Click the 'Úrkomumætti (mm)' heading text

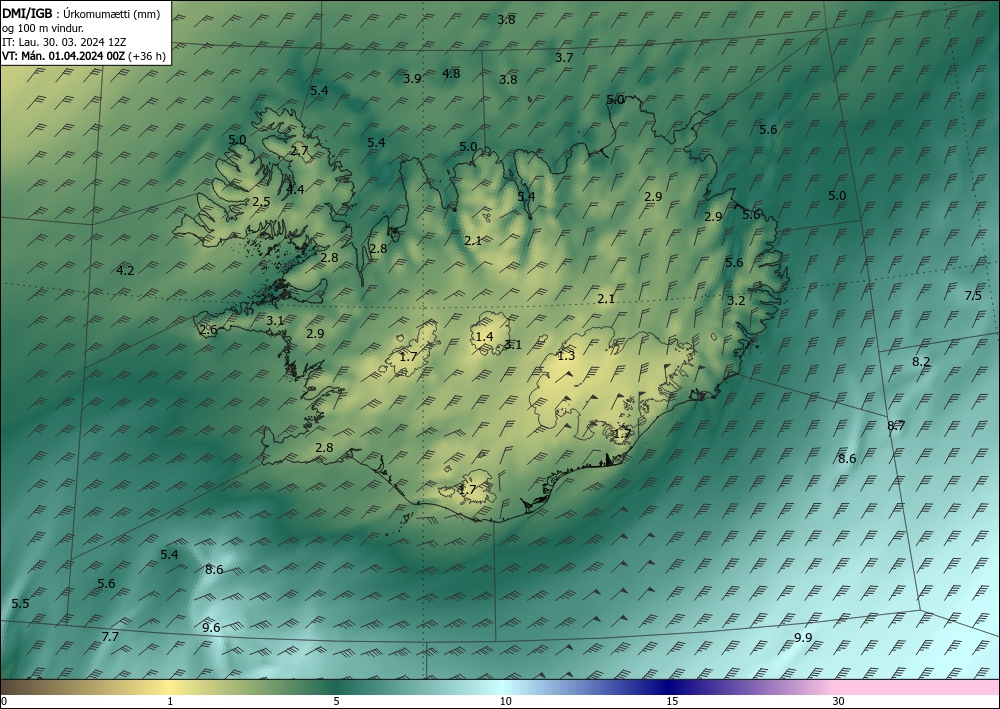tap(112, 15)
